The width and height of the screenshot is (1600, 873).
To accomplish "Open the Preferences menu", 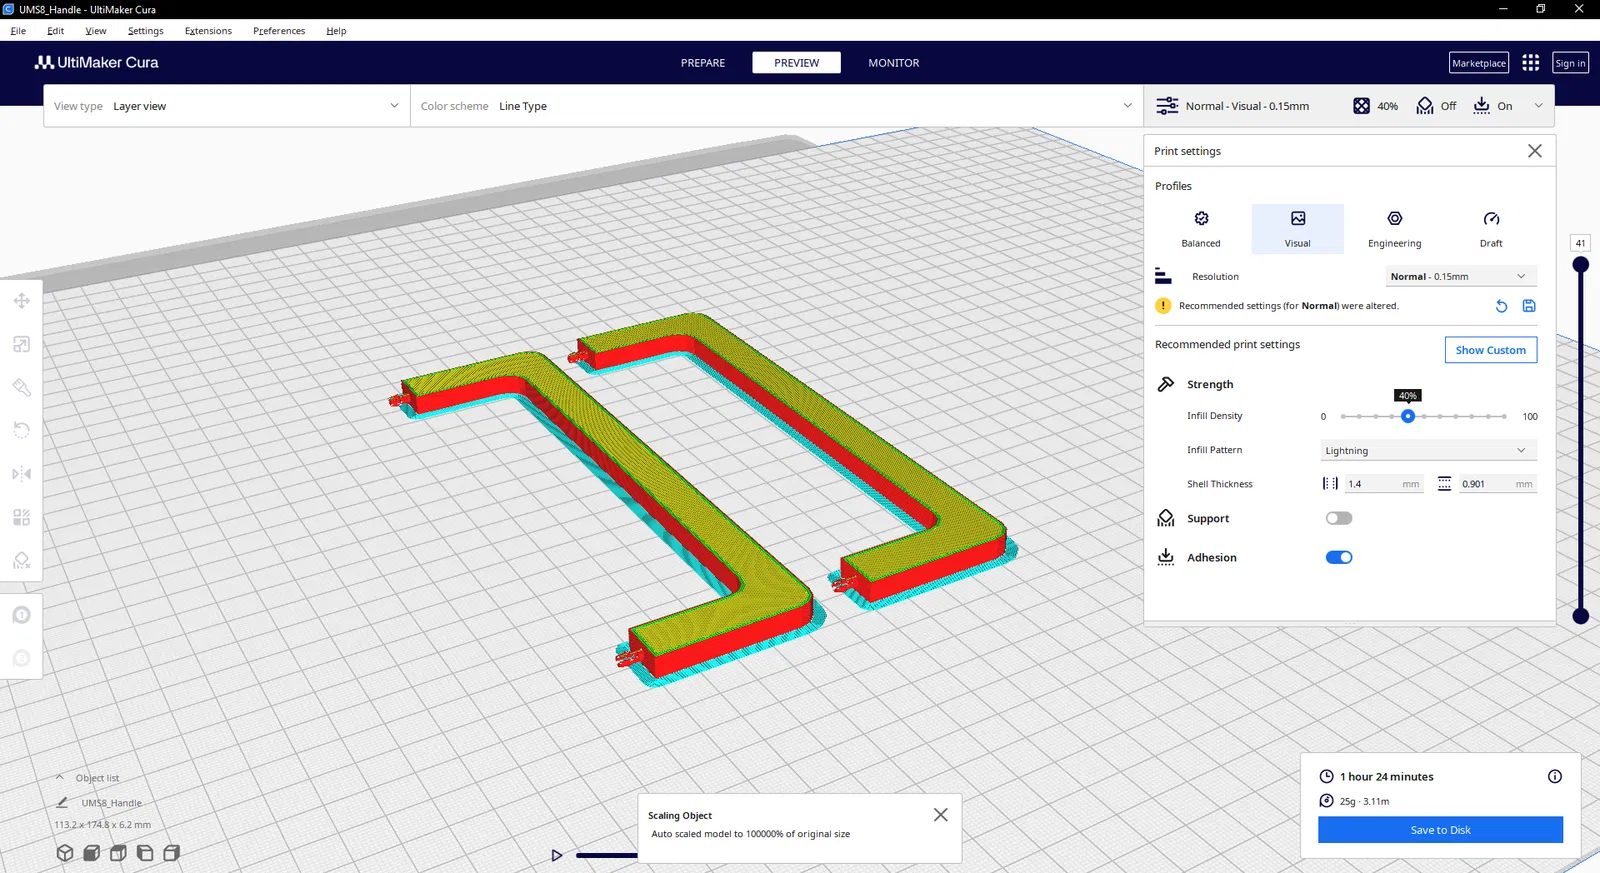I will 279,31.
